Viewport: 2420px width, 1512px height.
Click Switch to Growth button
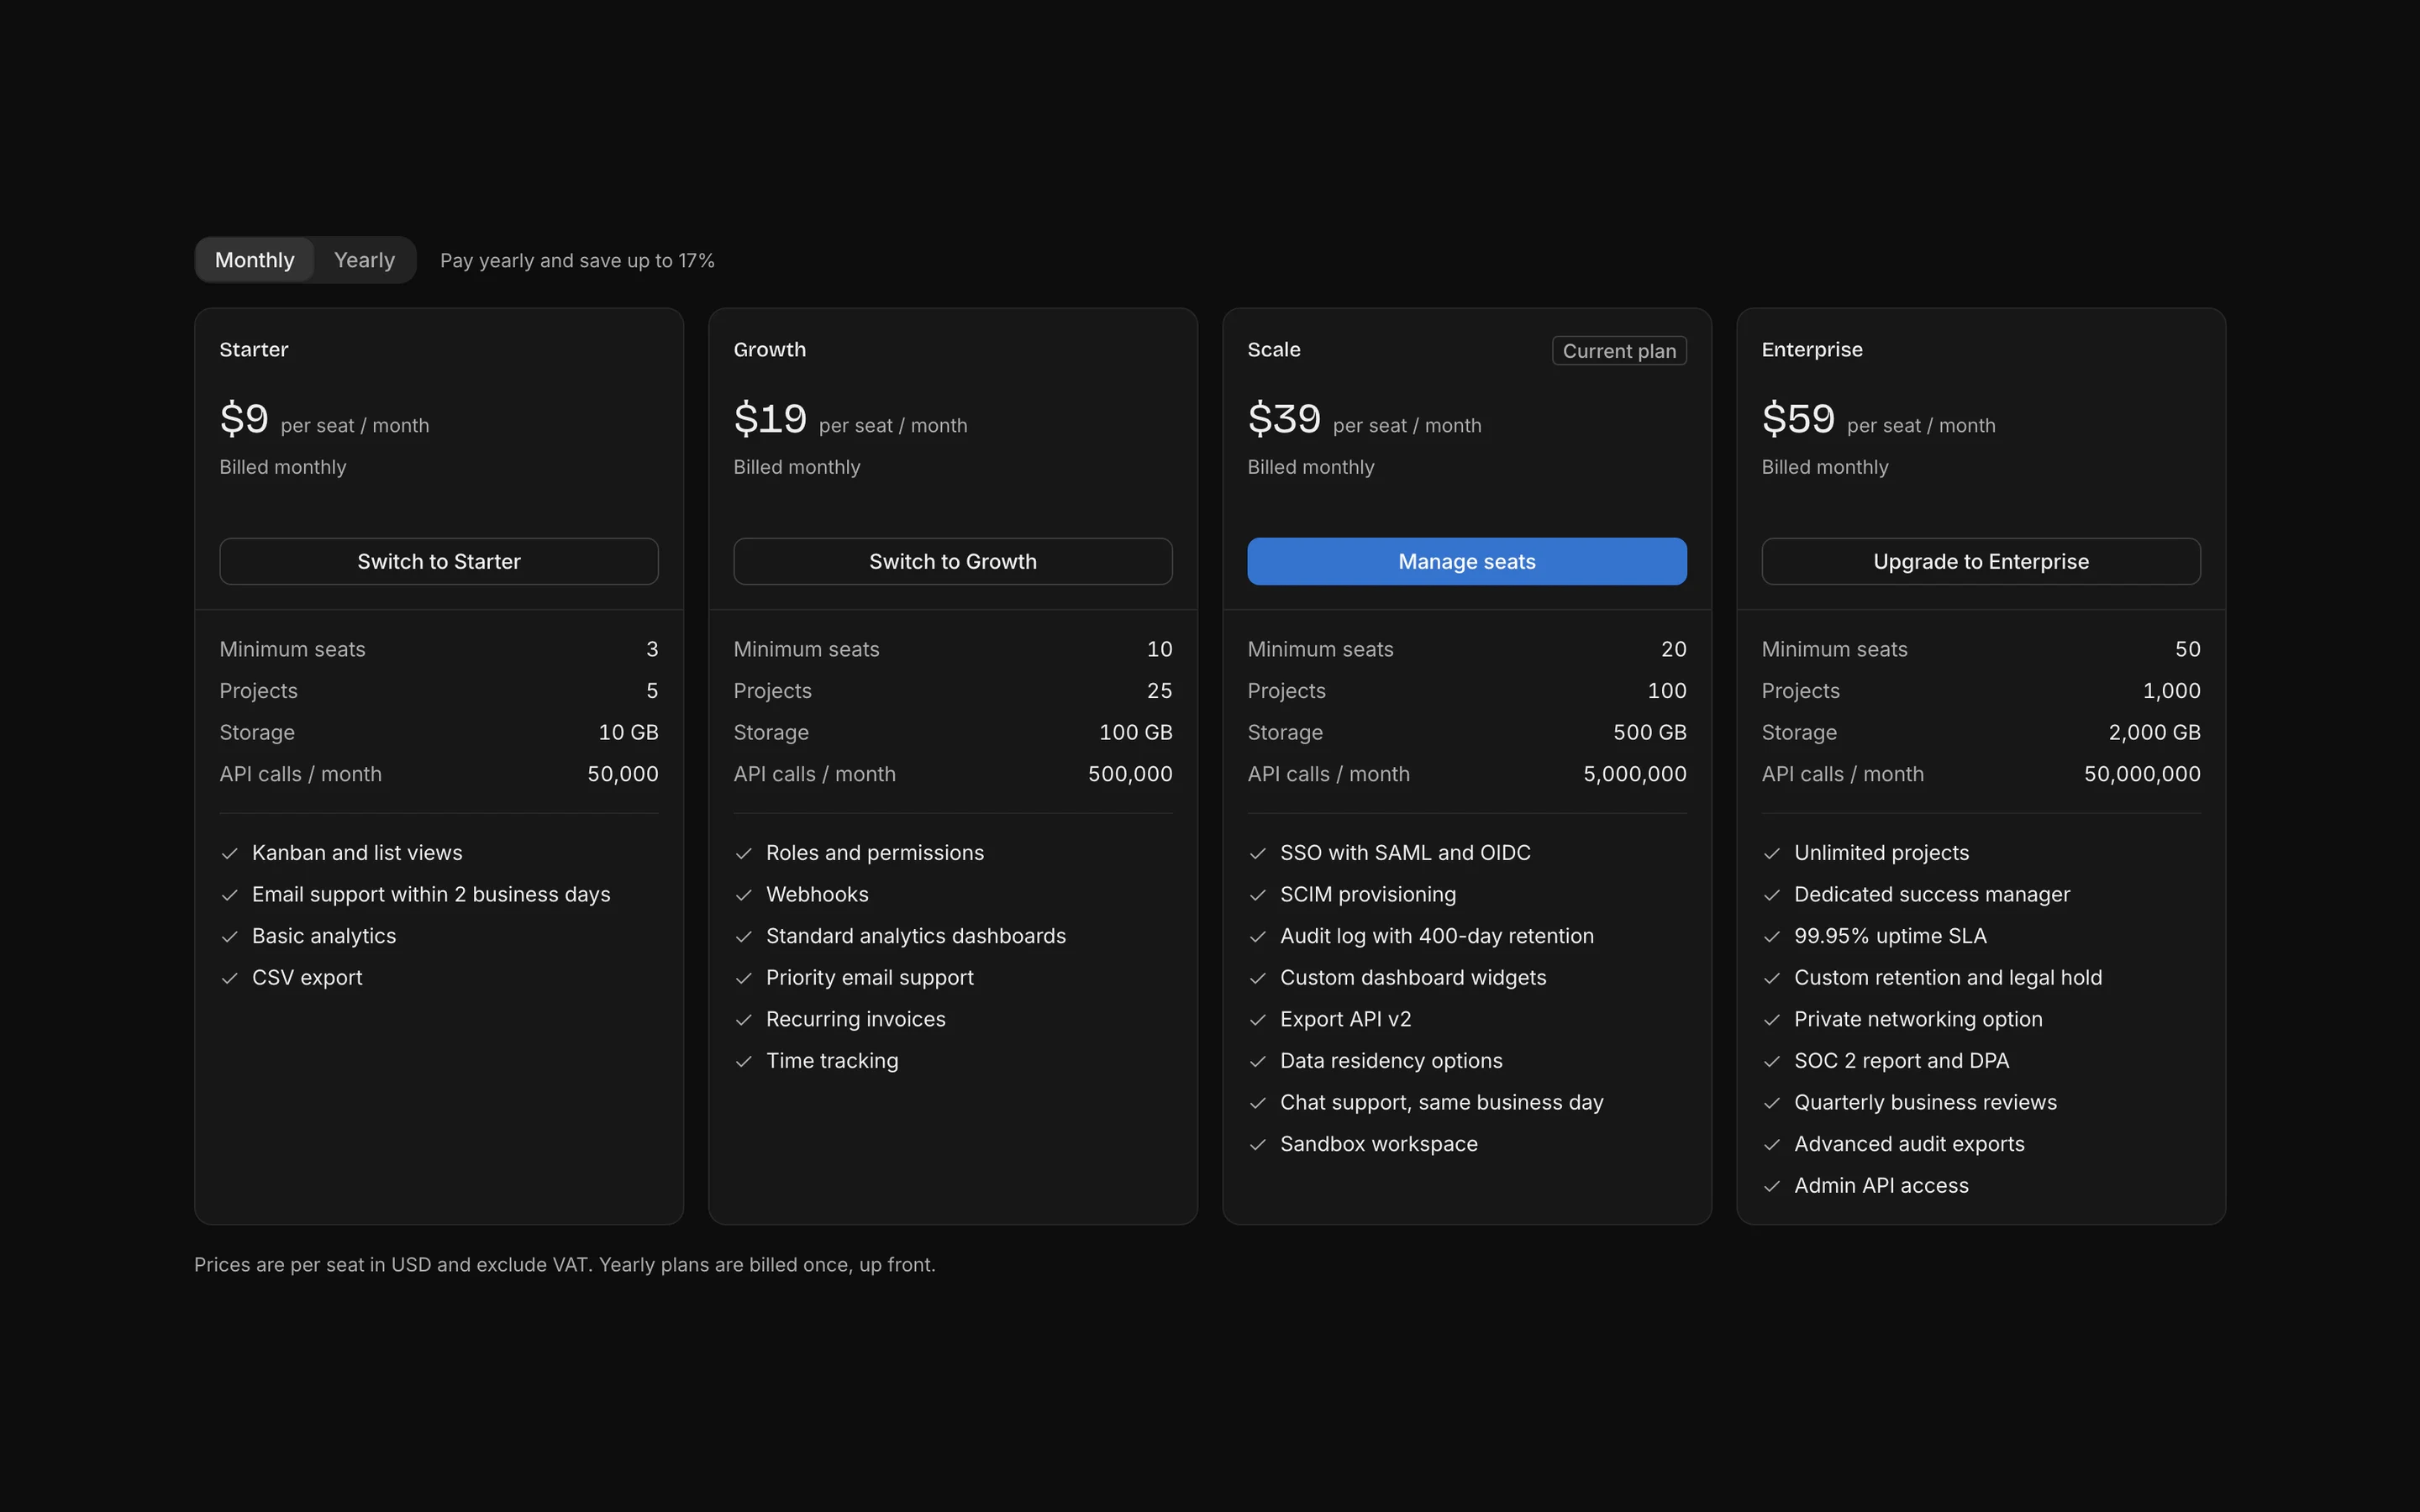[953, 561]
